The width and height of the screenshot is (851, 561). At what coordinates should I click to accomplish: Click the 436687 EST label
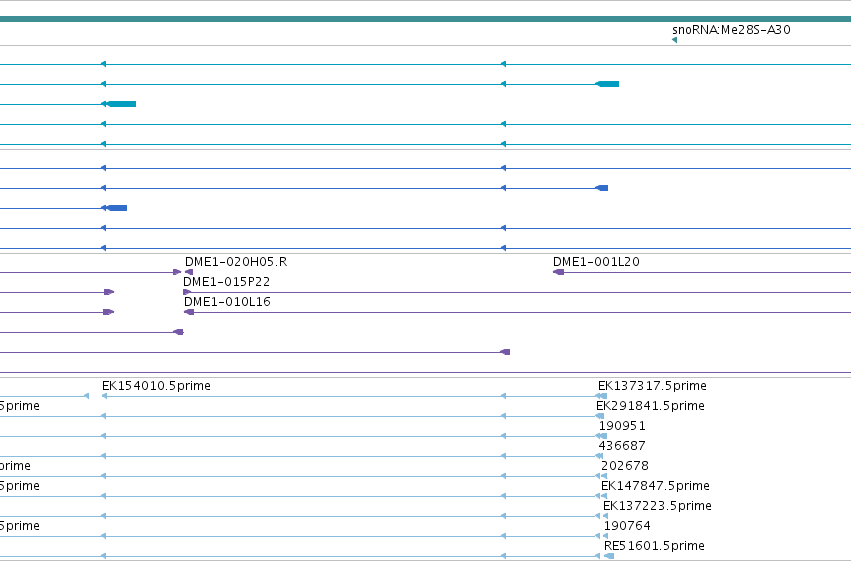622,446
